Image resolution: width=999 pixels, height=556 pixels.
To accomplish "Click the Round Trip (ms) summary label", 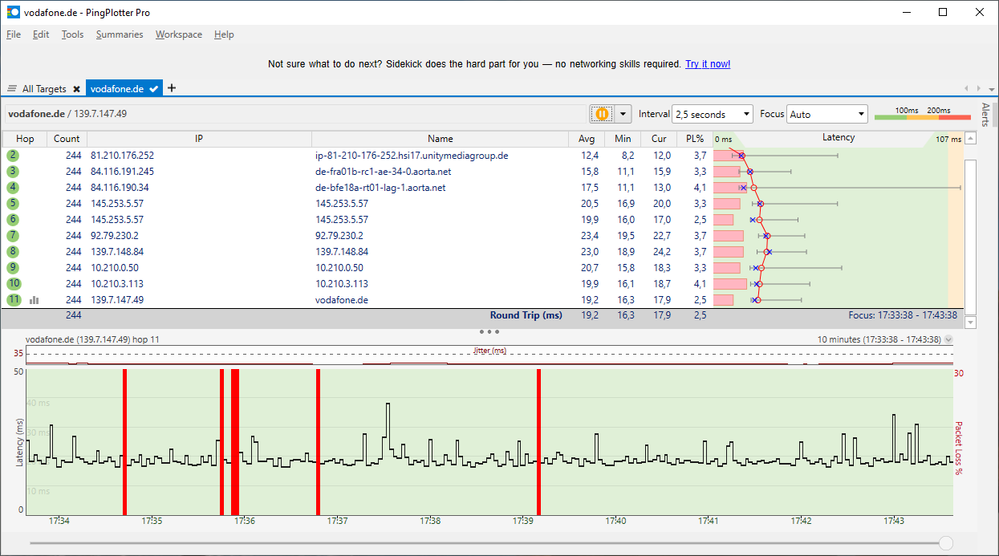I will click(526, 315).
